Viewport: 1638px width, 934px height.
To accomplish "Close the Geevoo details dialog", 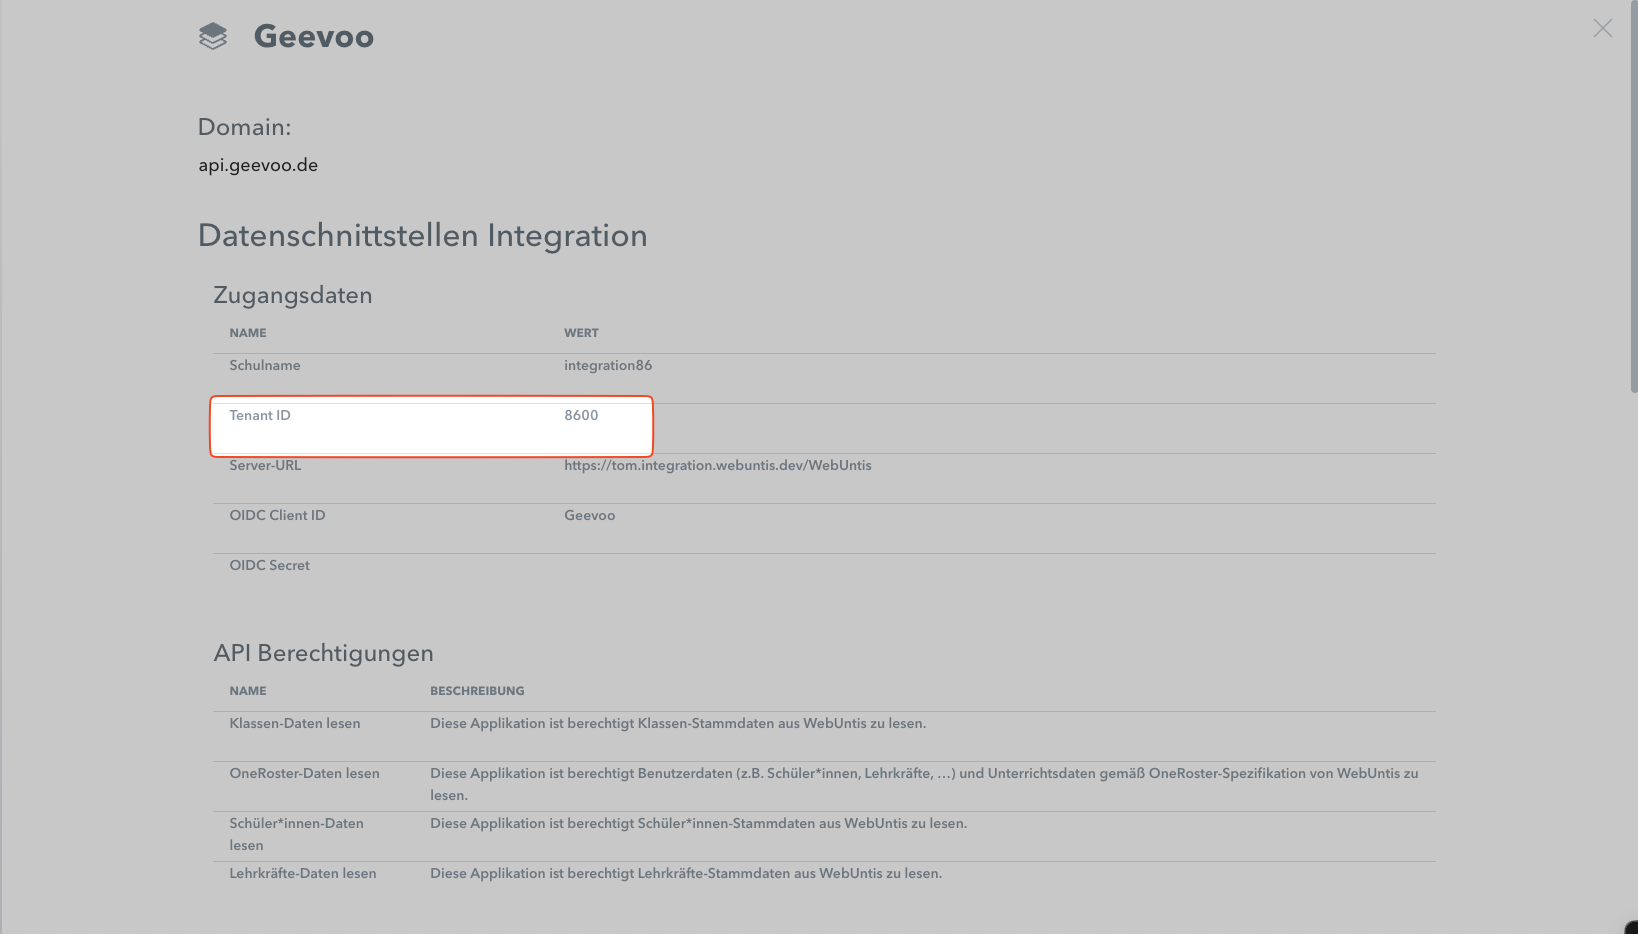I will coord(1603,28).
